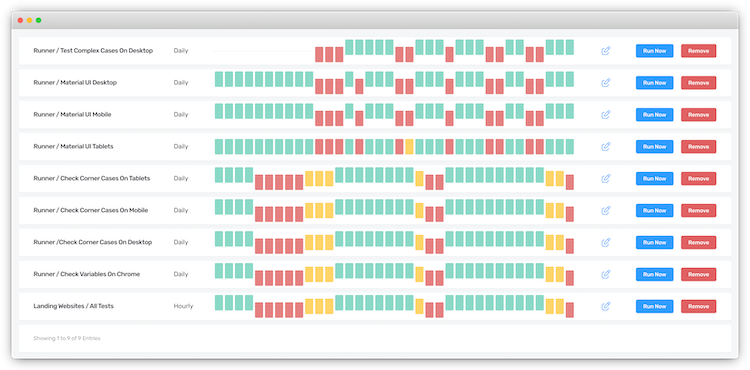Edit Landing Websites / All Tests

[606, 306]
